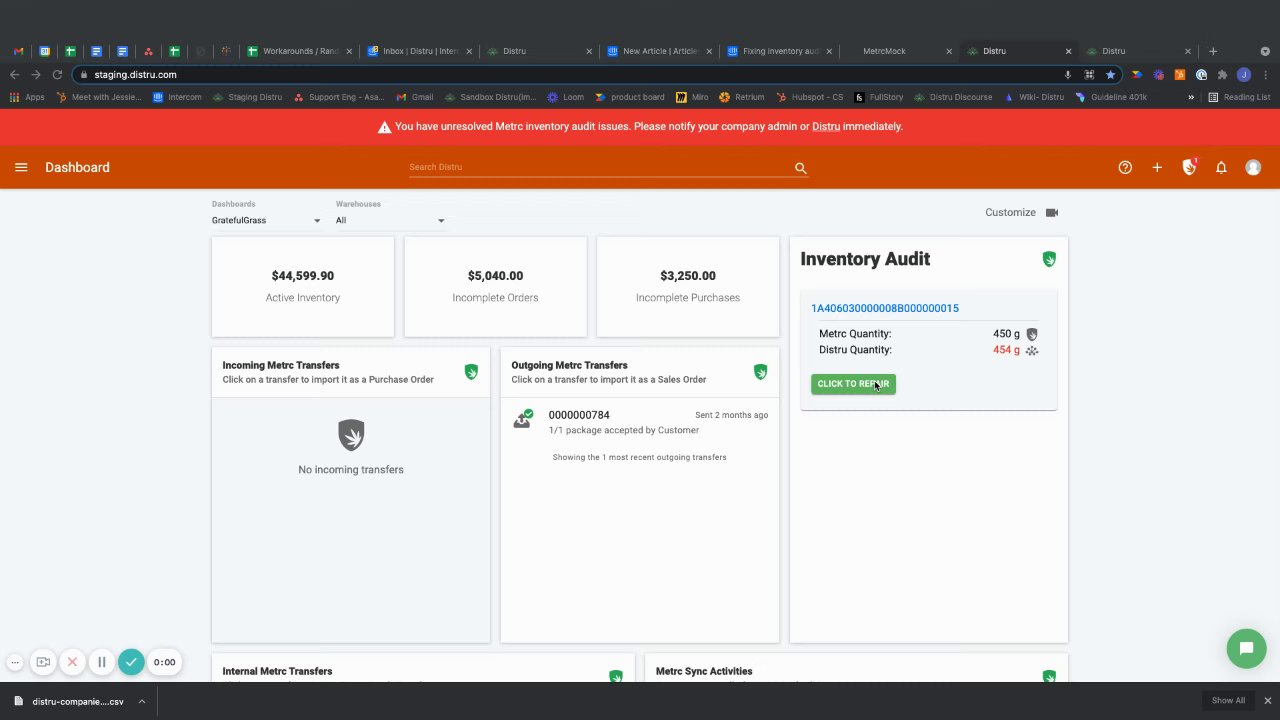Open the Intercom chat bubble
The height and width of the screenshot is (720, 1280).
point(1246,648)
